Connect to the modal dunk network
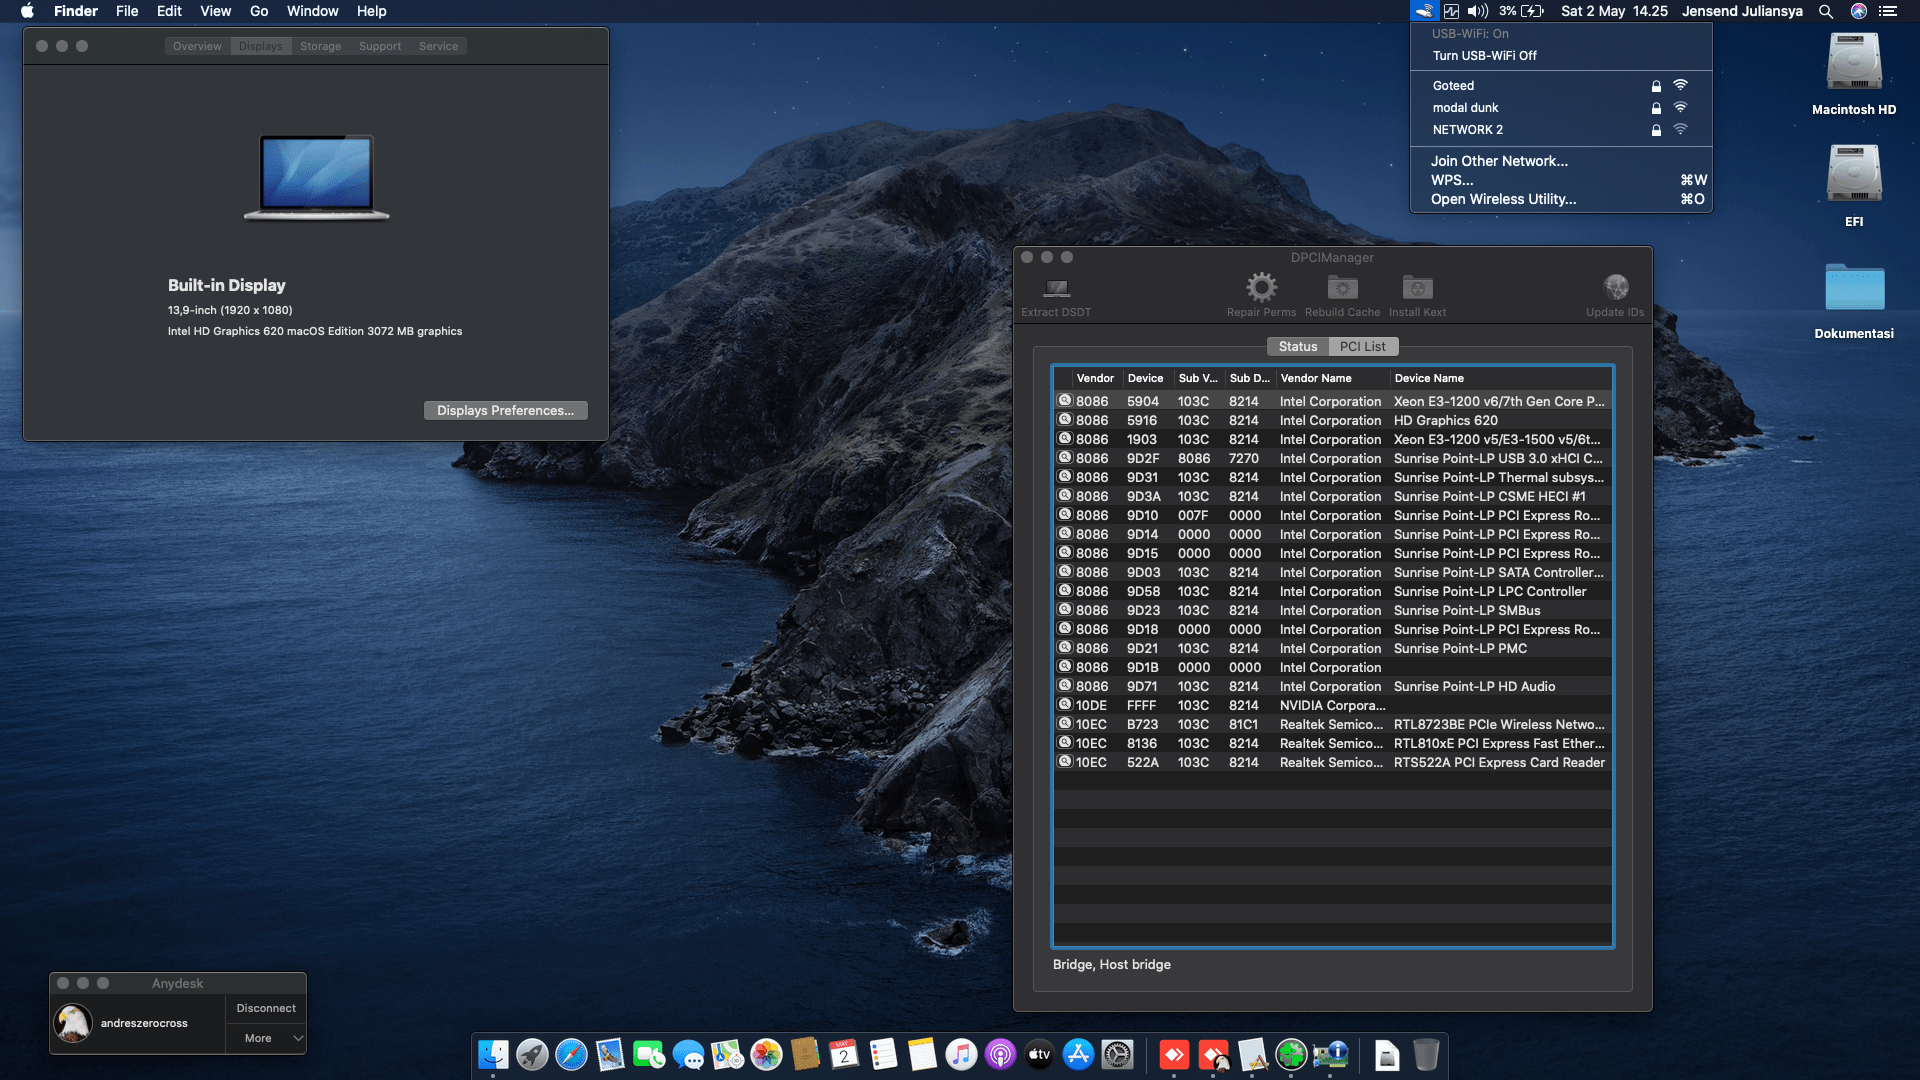 click(x=1561, y=108)
